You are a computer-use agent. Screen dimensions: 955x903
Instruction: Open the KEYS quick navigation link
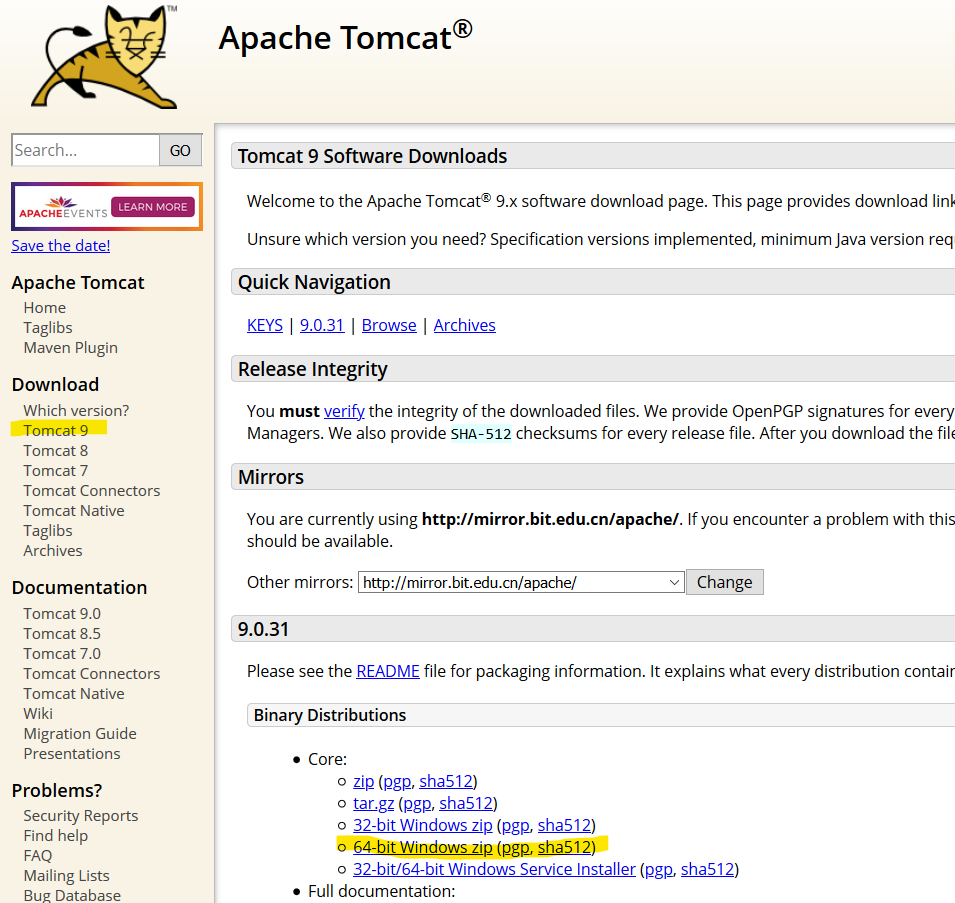pyautogui.click(x=265, y=325)
